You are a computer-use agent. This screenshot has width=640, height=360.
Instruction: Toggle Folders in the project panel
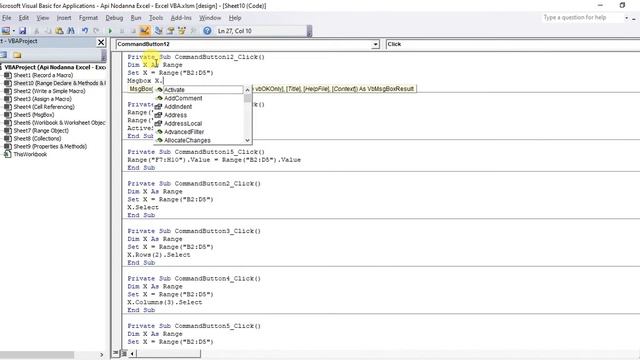coord(17,55)
